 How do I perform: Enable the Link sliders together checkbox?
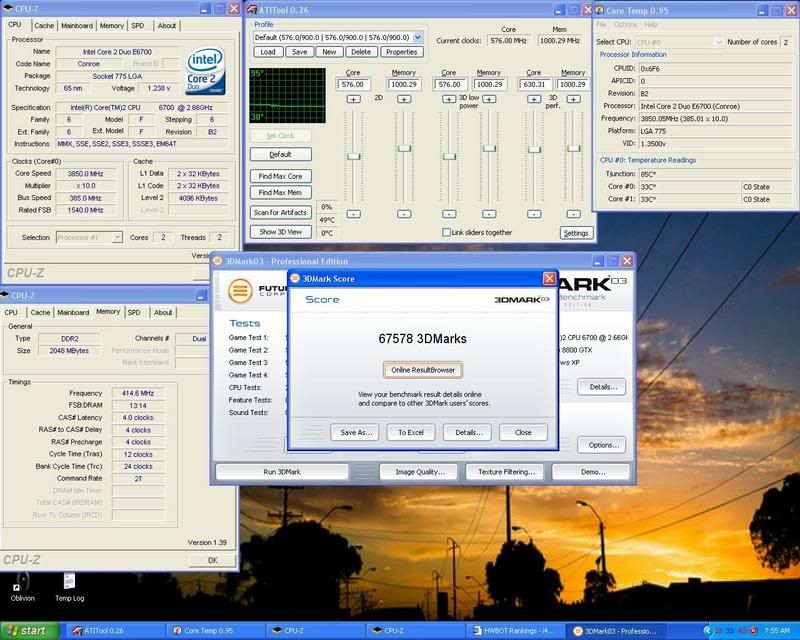tap(446, 232)
